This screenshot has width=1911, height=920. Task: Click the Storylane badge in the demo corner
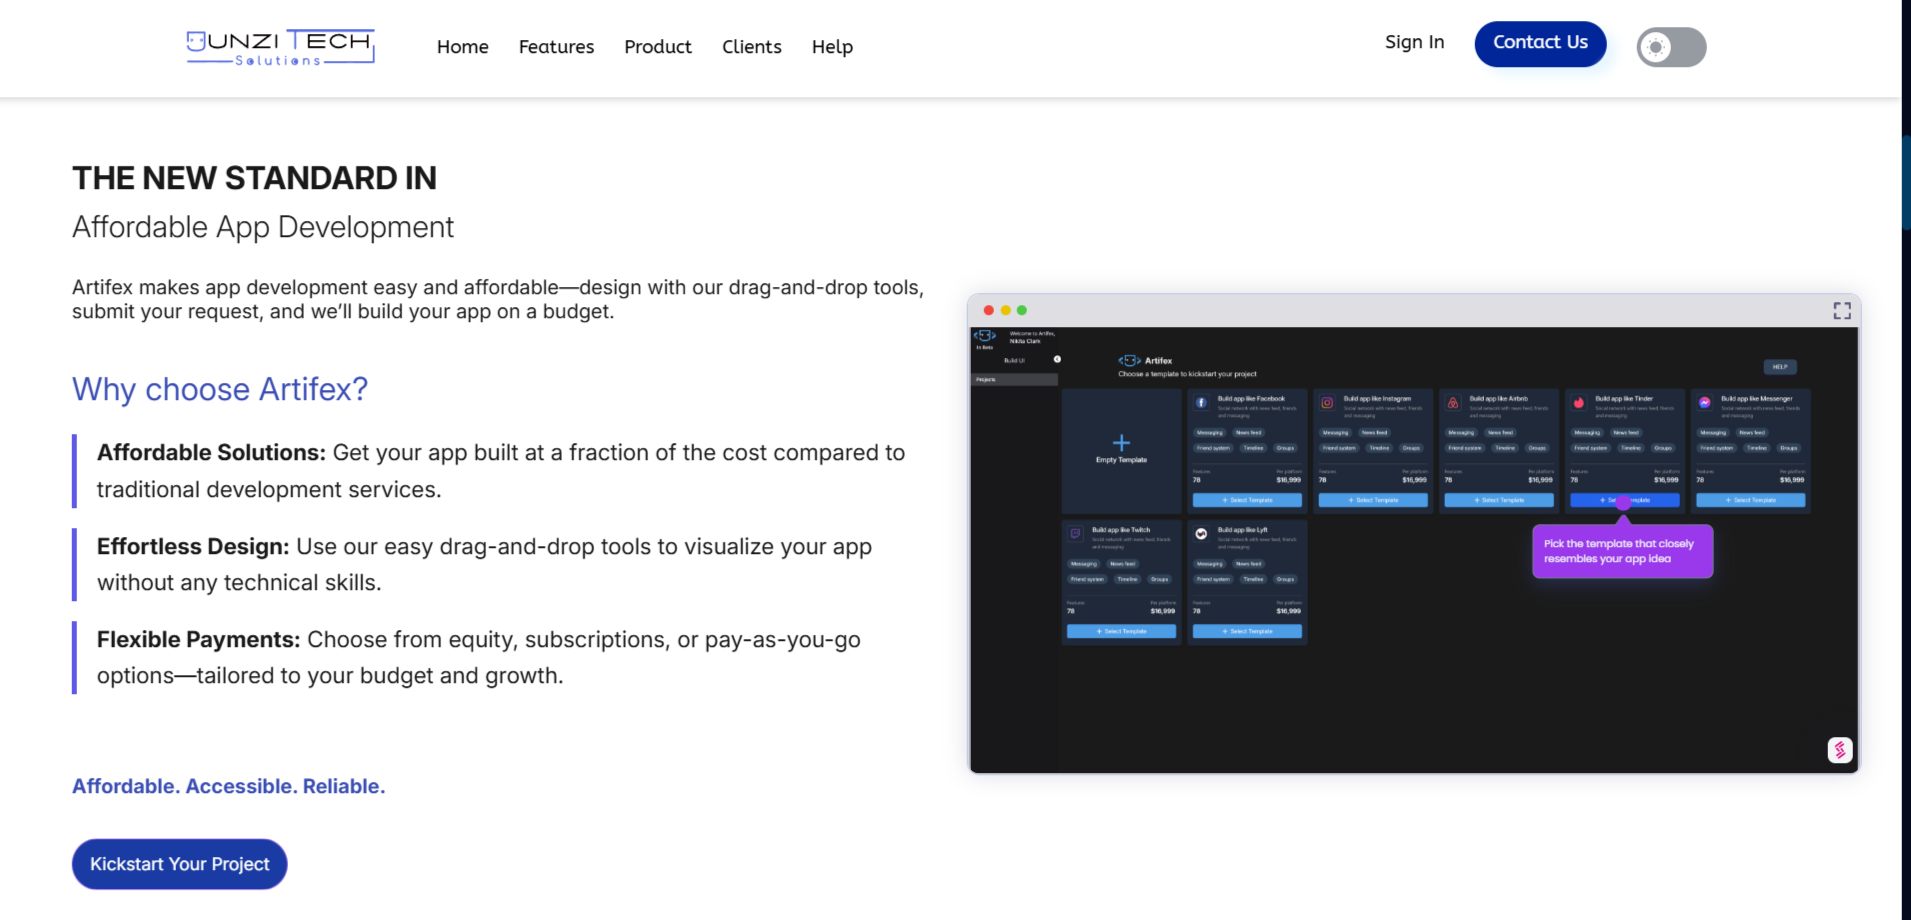(1840, 750)
